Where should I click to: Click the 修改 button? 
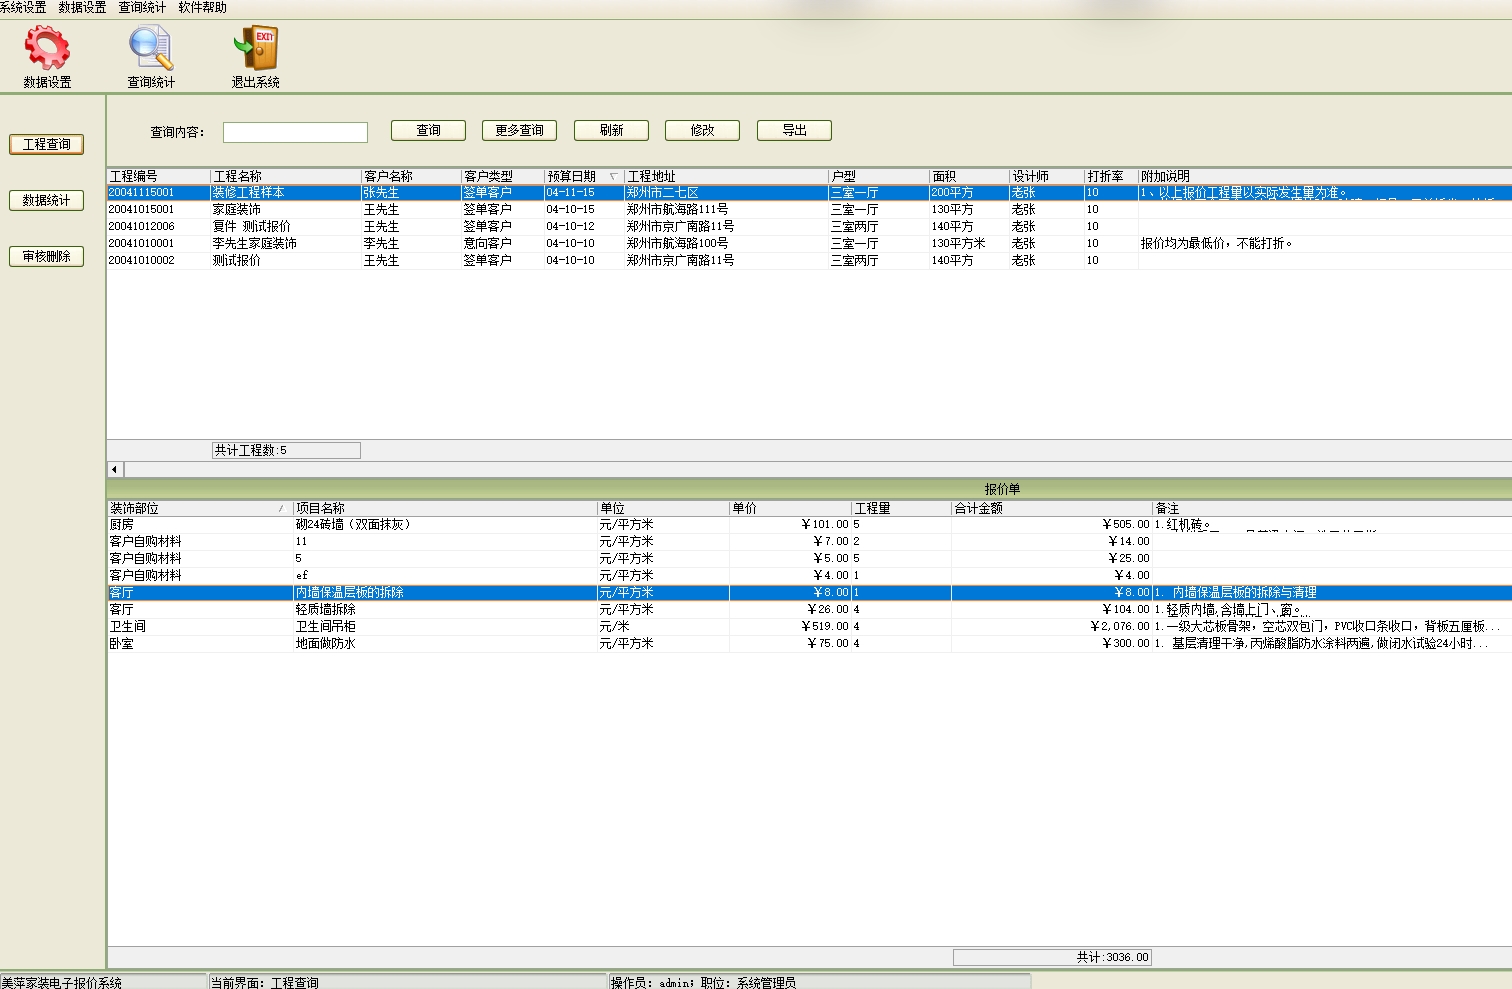[702, 130]
